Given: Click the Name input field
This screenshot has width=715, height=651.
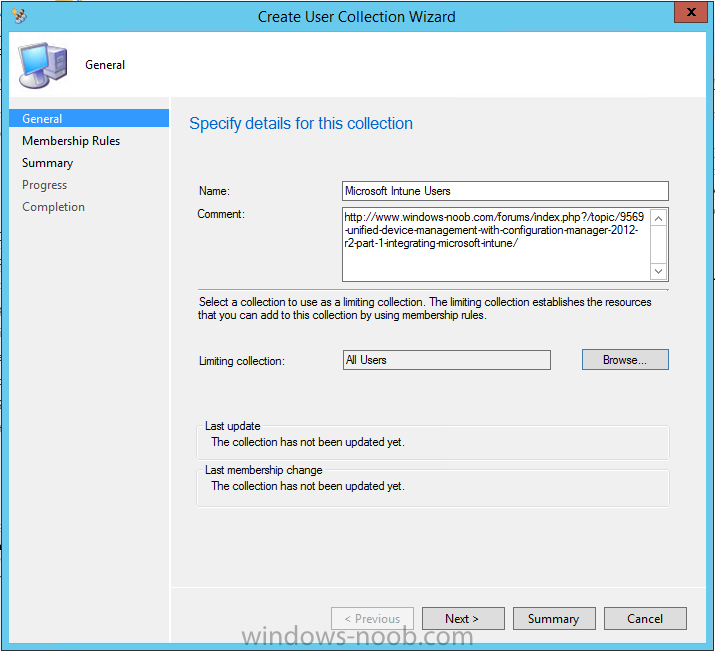Looking at the screenshot, I should [505, 191].
